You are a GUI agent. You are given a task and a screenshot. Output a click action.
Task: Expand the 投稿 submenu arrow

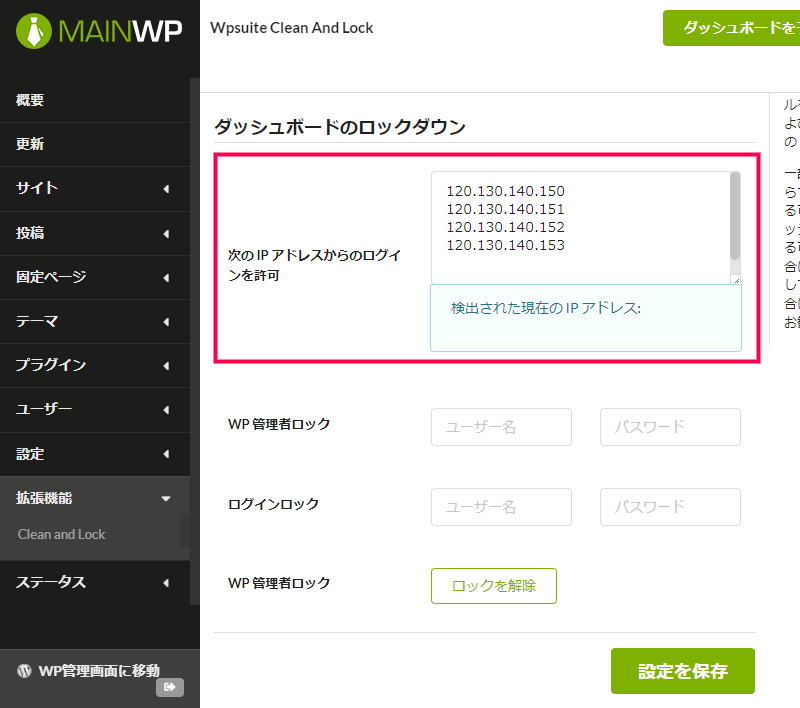click(x=166, y=234)
